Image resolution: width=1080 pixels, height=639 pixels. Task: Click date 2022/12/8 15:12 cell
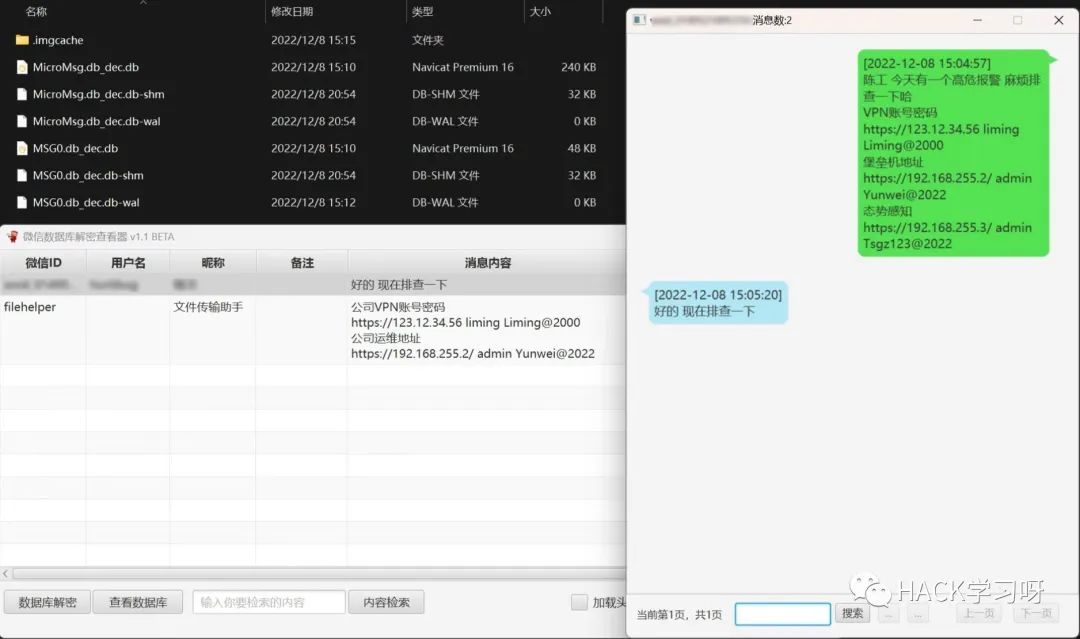pos(313,202)
